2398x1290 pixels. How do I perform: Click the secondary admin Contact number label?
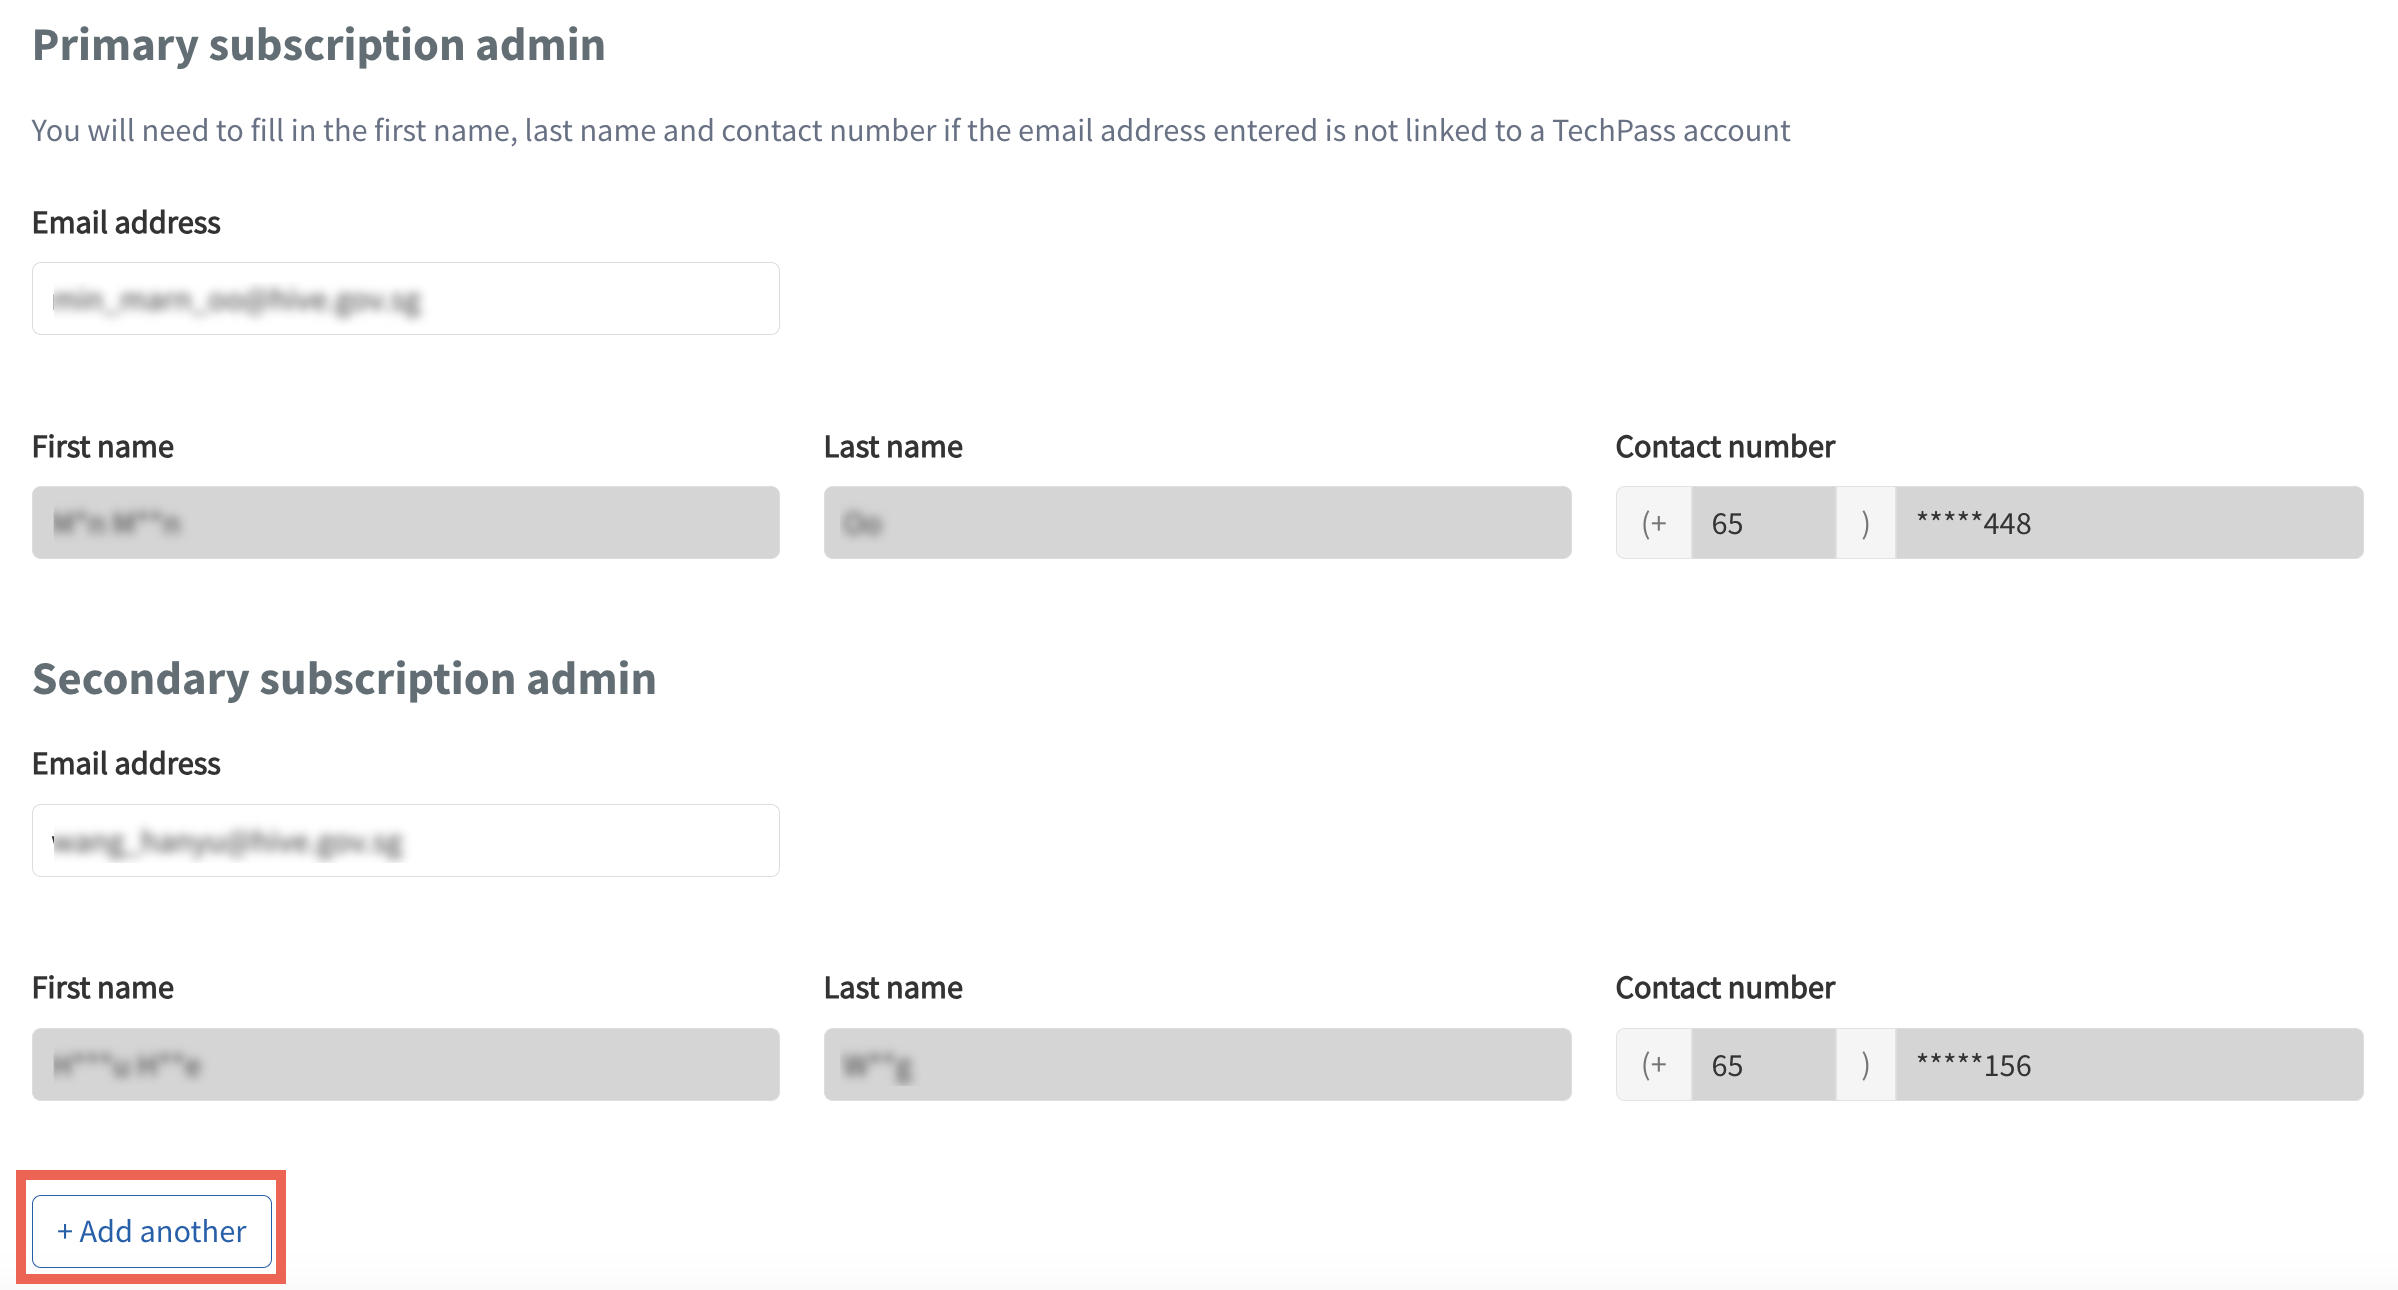1725,988
